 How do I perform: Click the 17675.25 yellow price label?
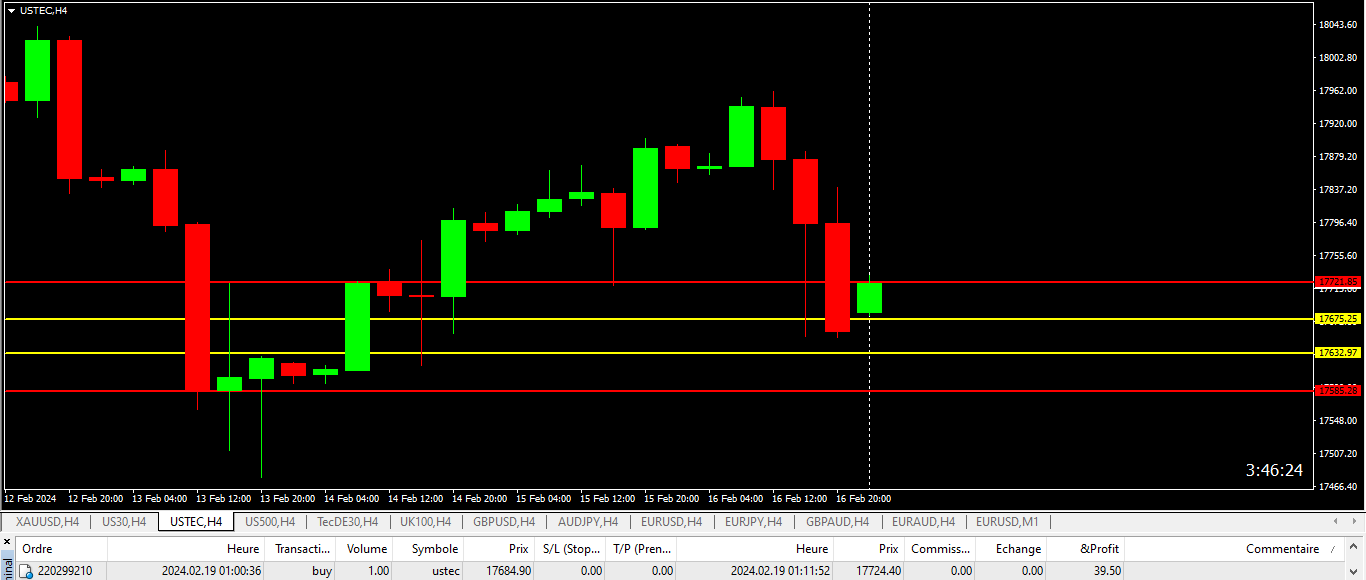1338,319
